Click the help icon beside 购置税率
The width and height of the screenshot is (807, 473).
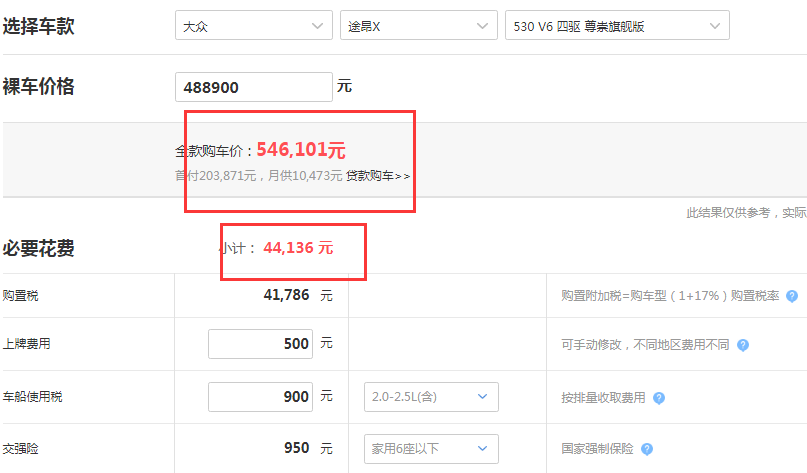[x=792, y=296]
